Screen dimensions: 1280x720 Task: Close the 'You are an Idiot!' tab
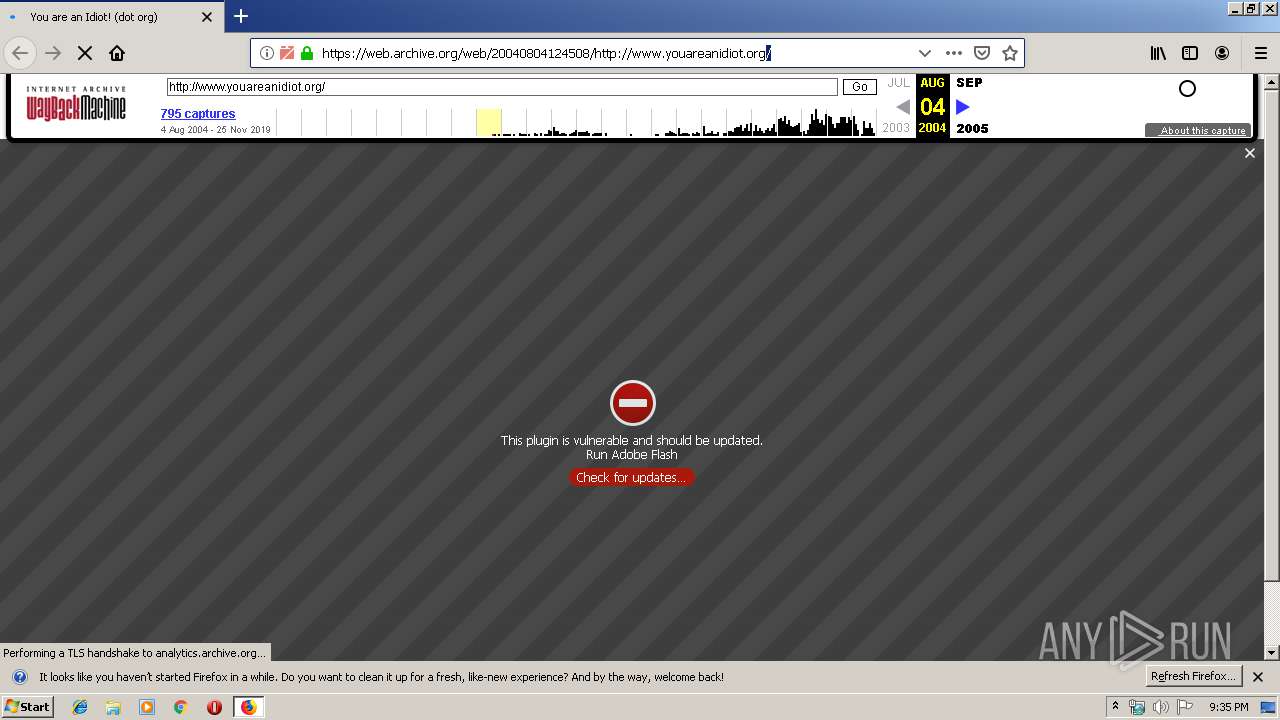pyautogui.click(x=207, y=17)
